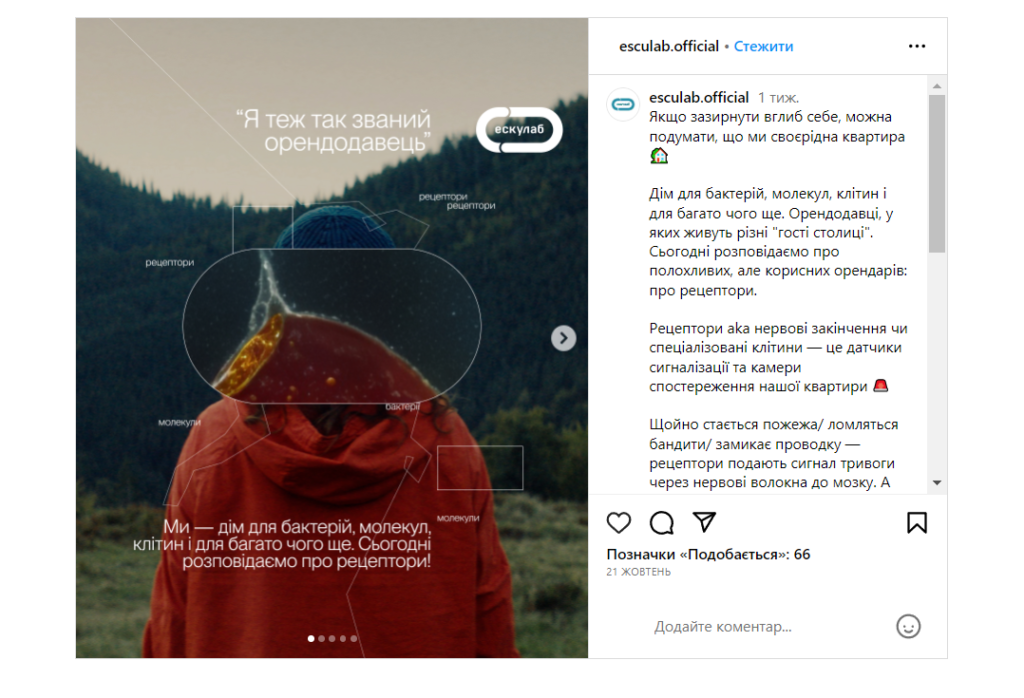Select the second carousel dot indicator
Image resolution: width=1024 pixels, height=698 pixels.
pos(321,639)
